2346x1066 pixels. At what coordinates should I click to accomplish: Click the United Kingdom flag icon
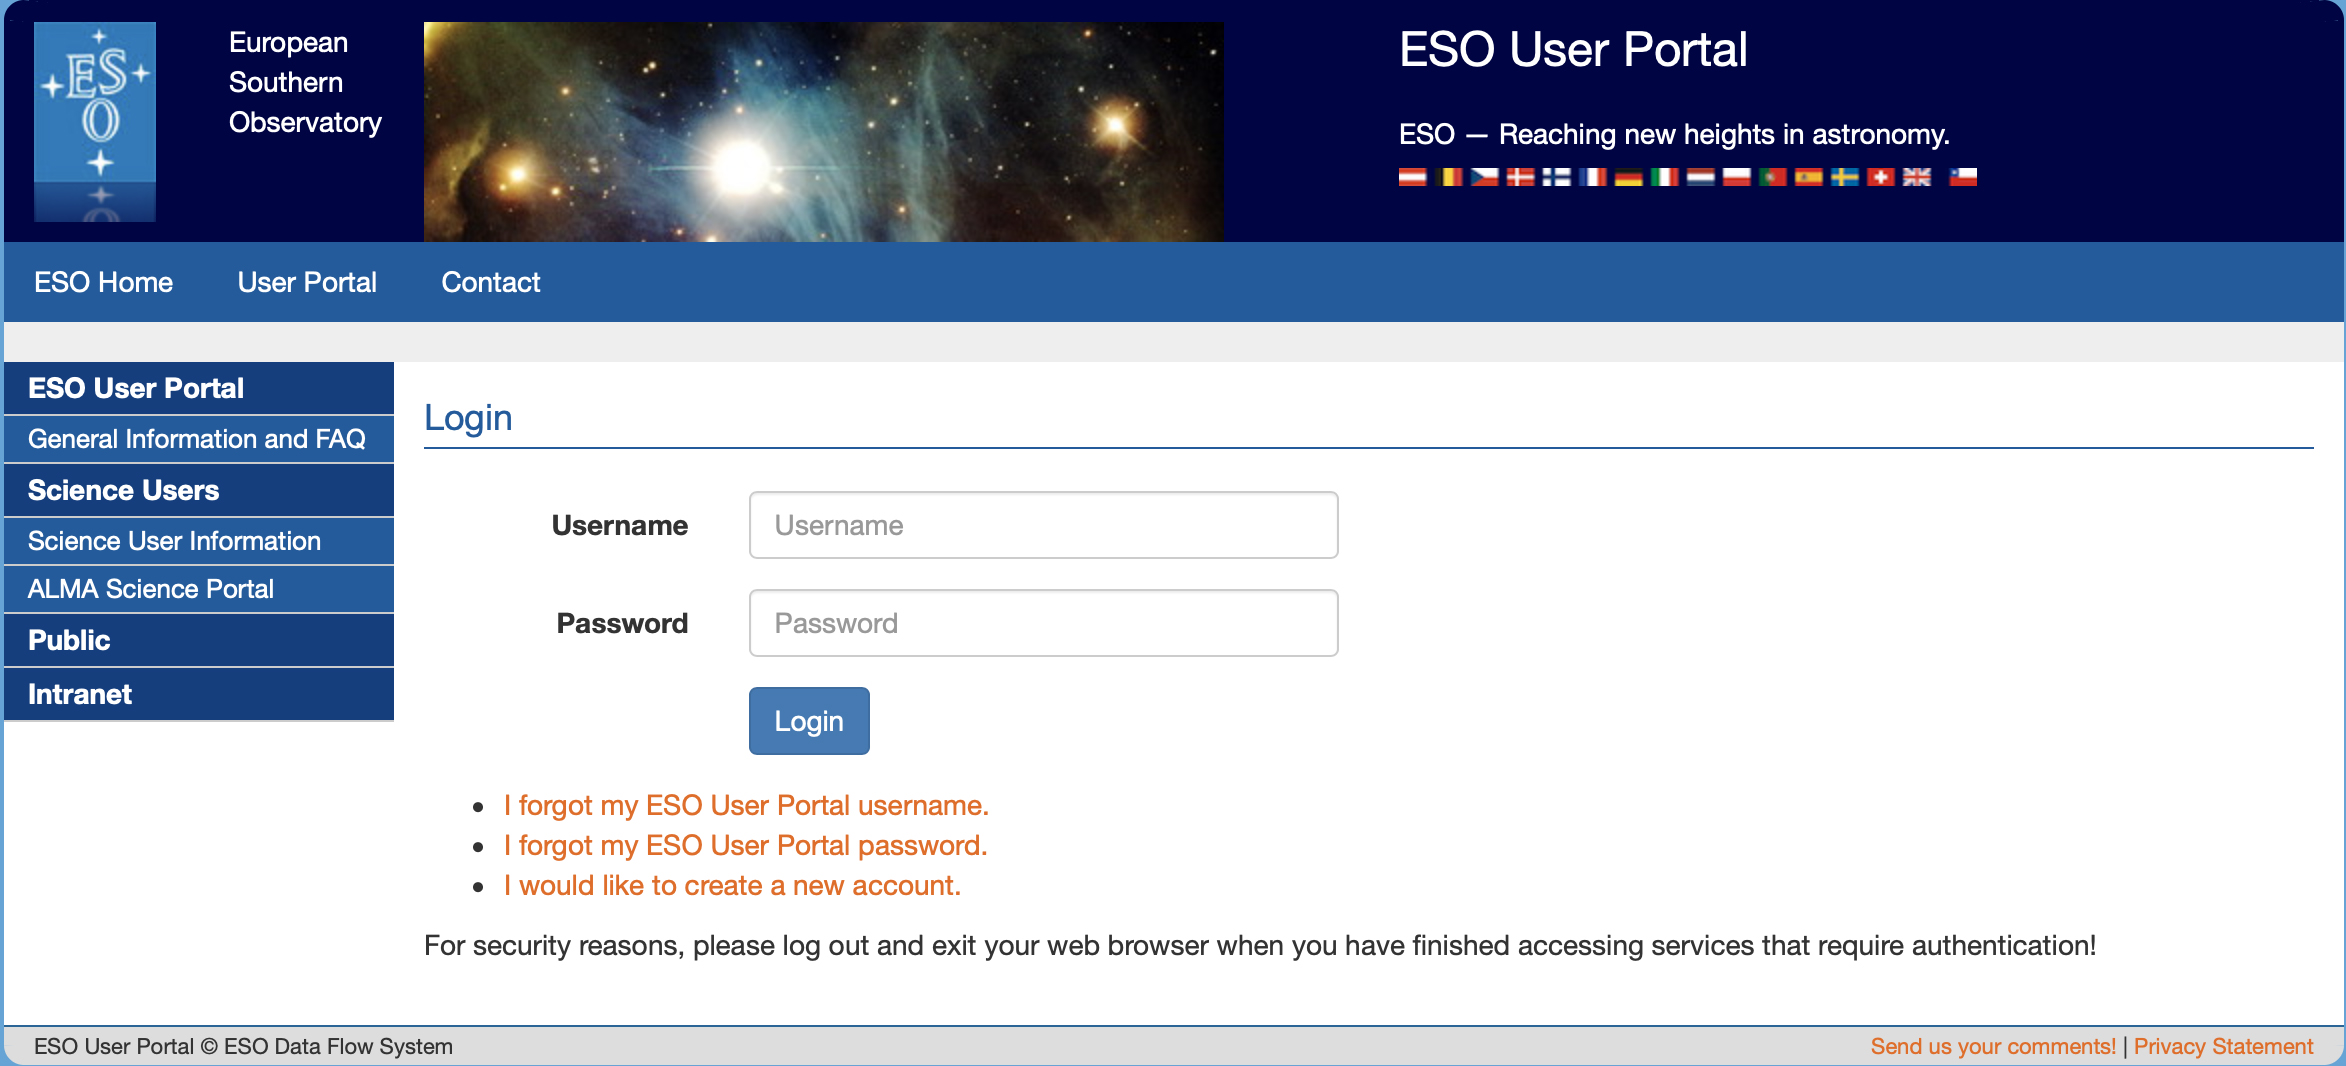1916,177
